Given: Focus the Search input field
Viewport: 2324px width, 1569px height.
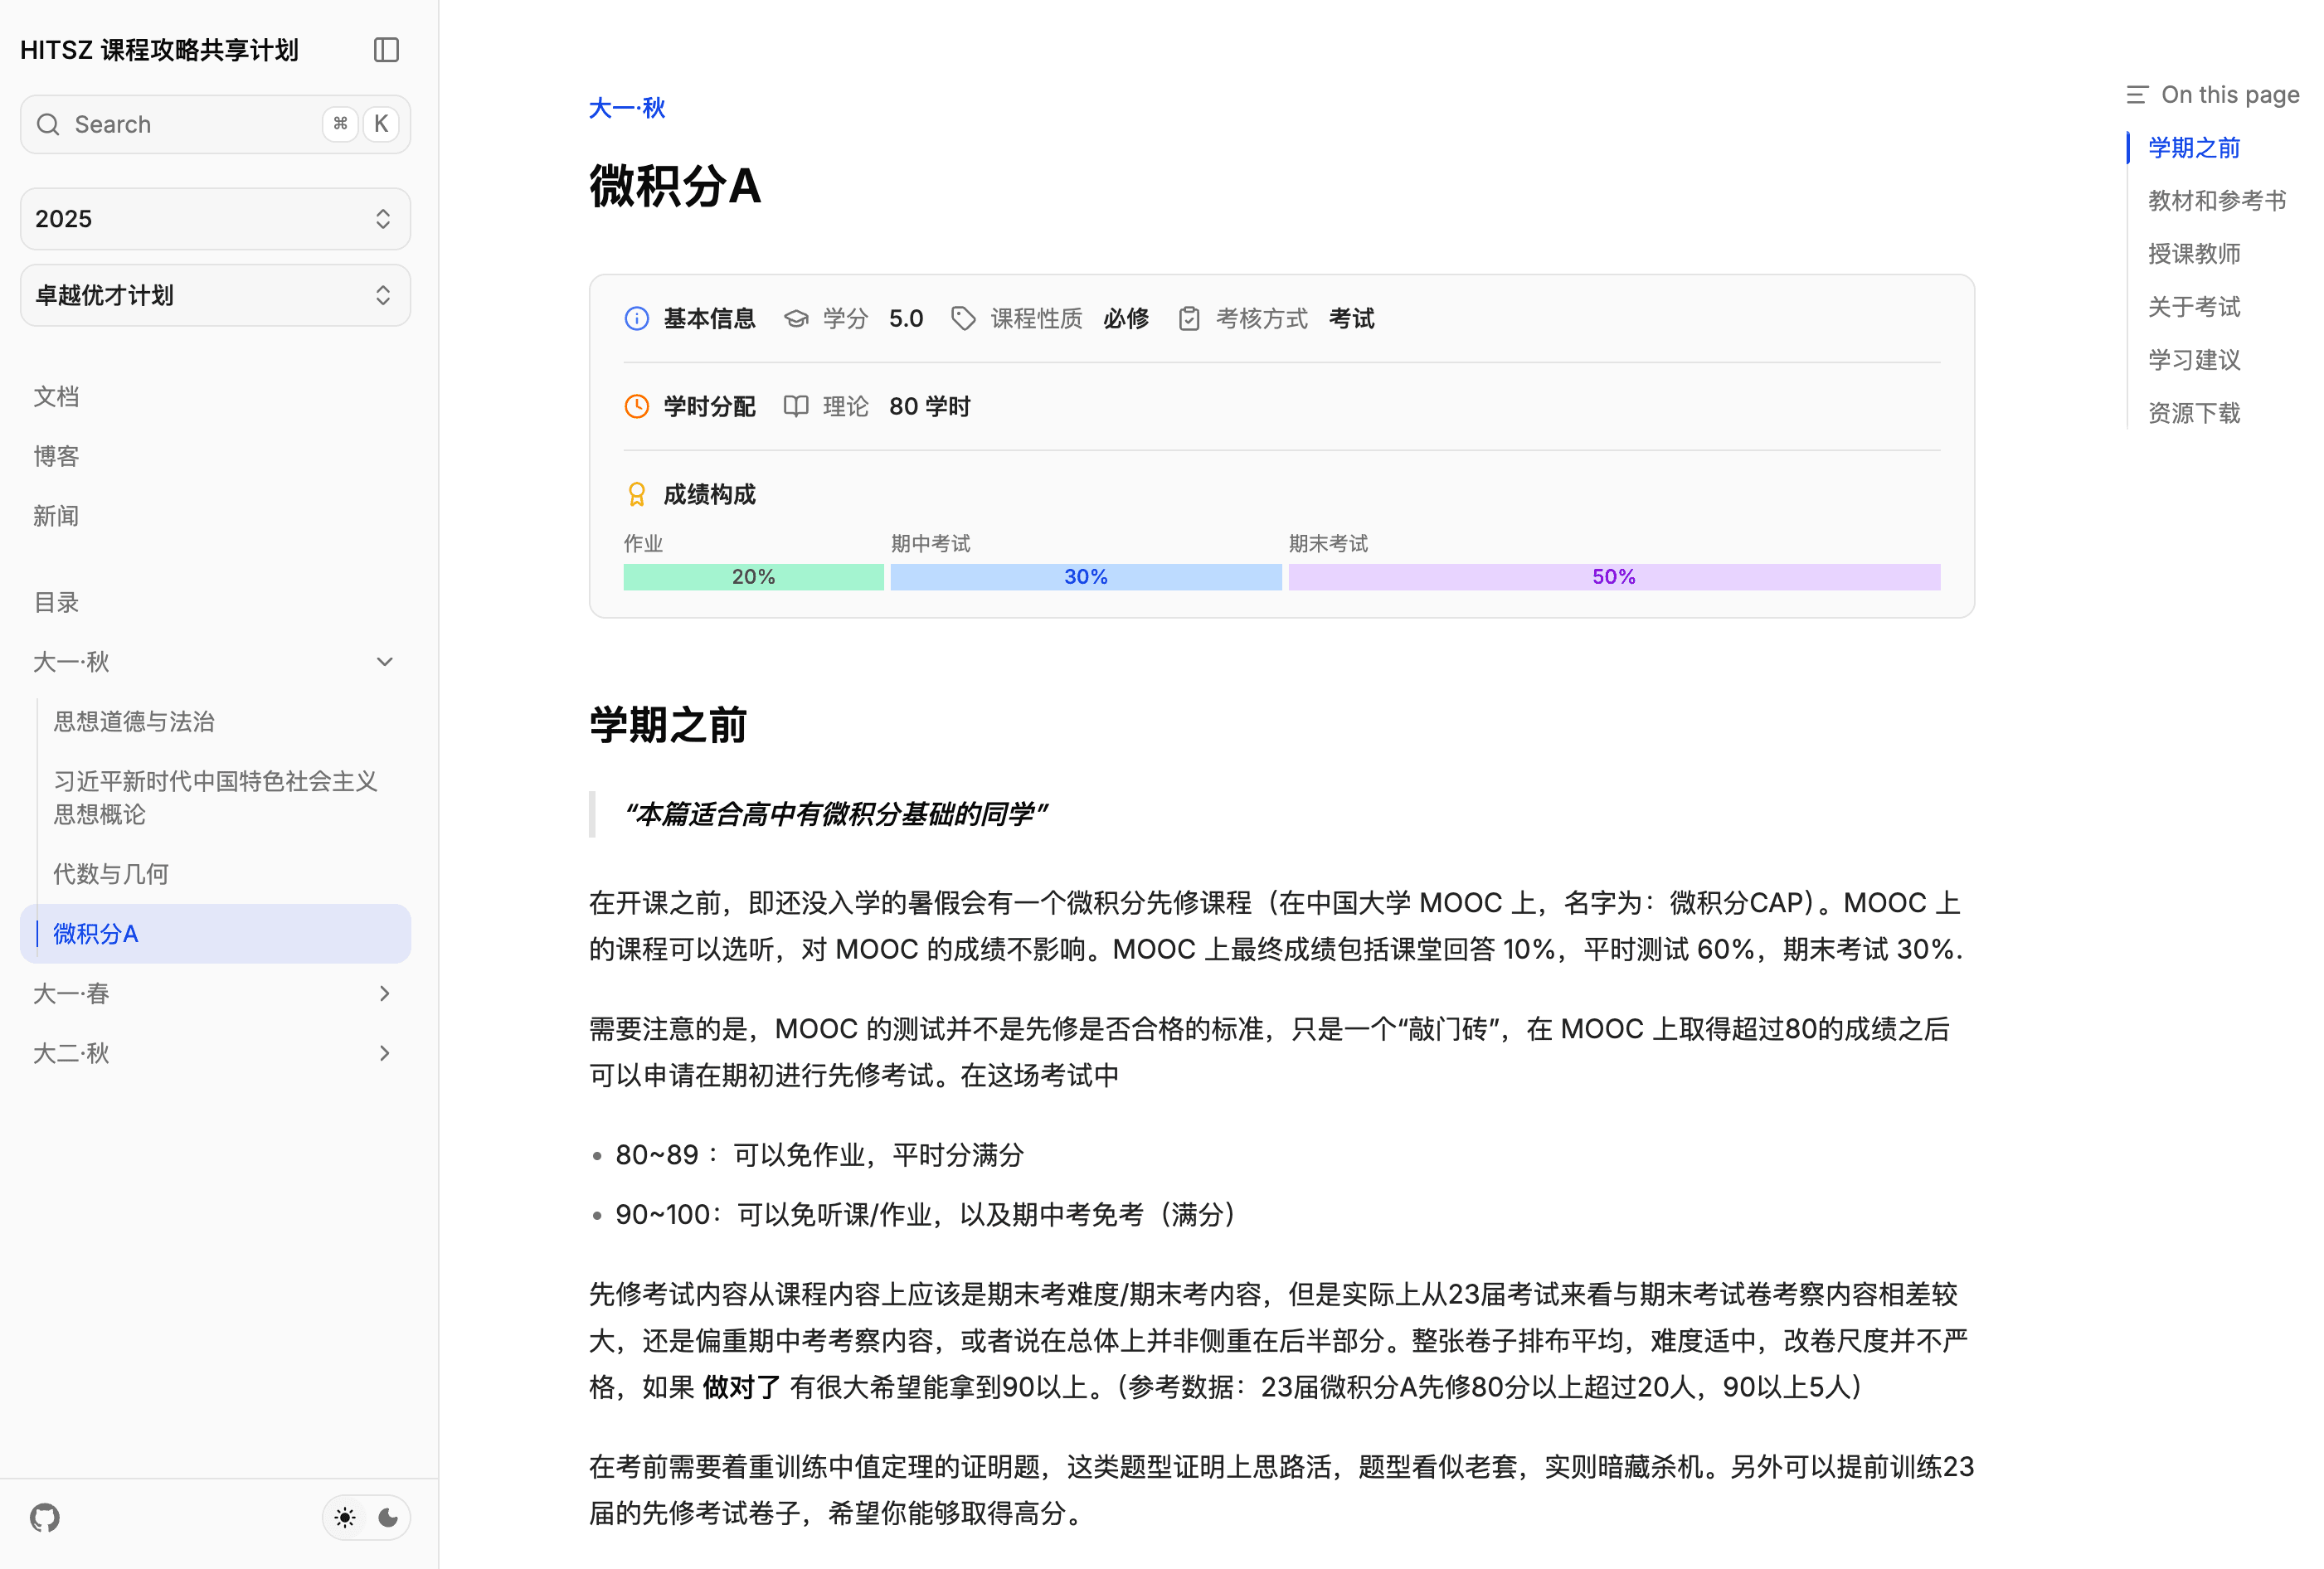Looking at the screenshot, I should [x=216, y=124].
